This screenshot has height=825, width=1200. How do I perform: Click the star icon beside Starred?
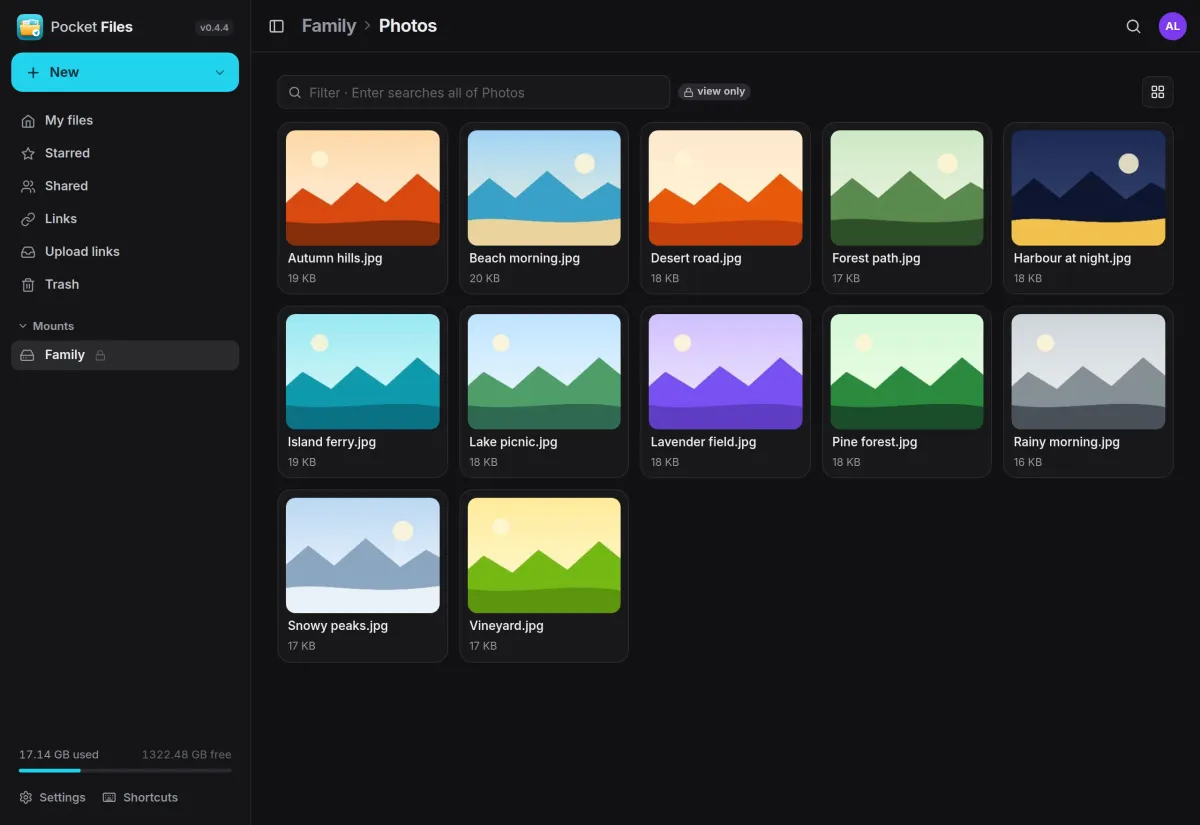[28, 153]
